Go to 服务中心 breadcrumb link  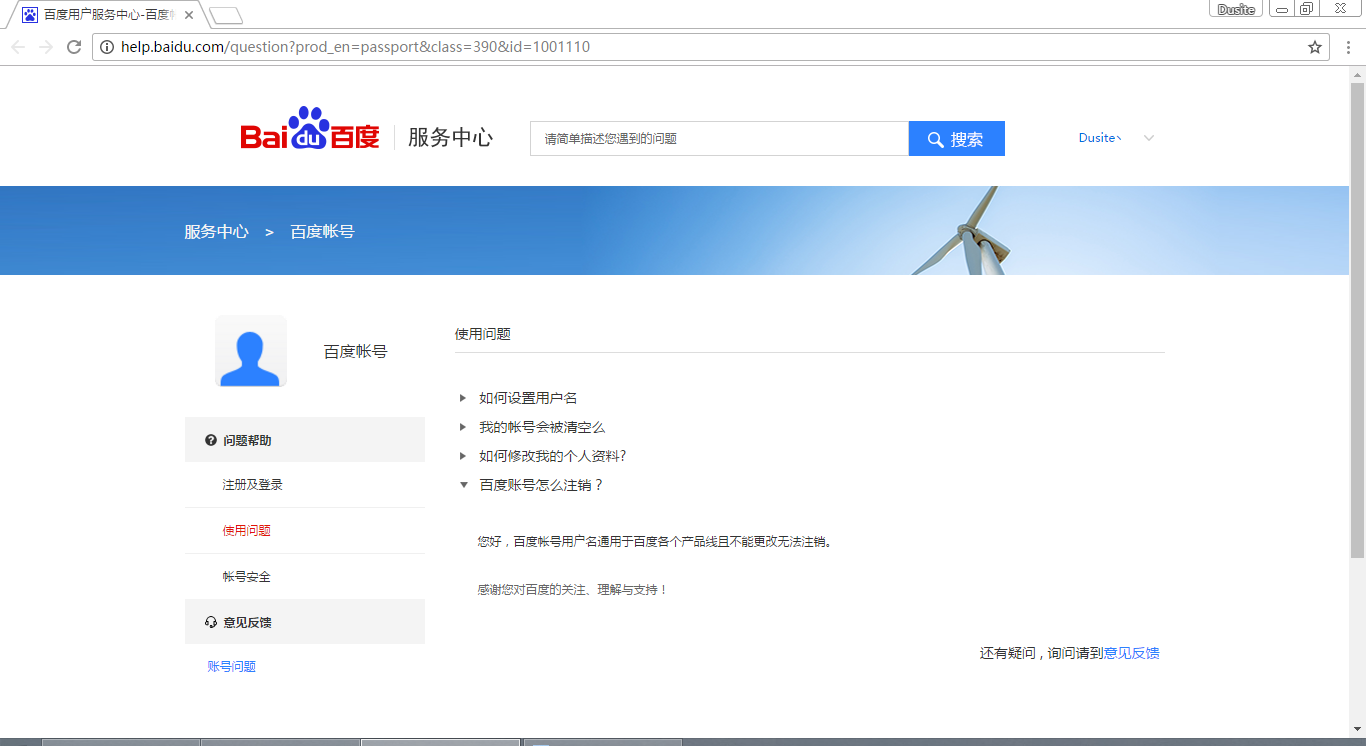(216, 231)
